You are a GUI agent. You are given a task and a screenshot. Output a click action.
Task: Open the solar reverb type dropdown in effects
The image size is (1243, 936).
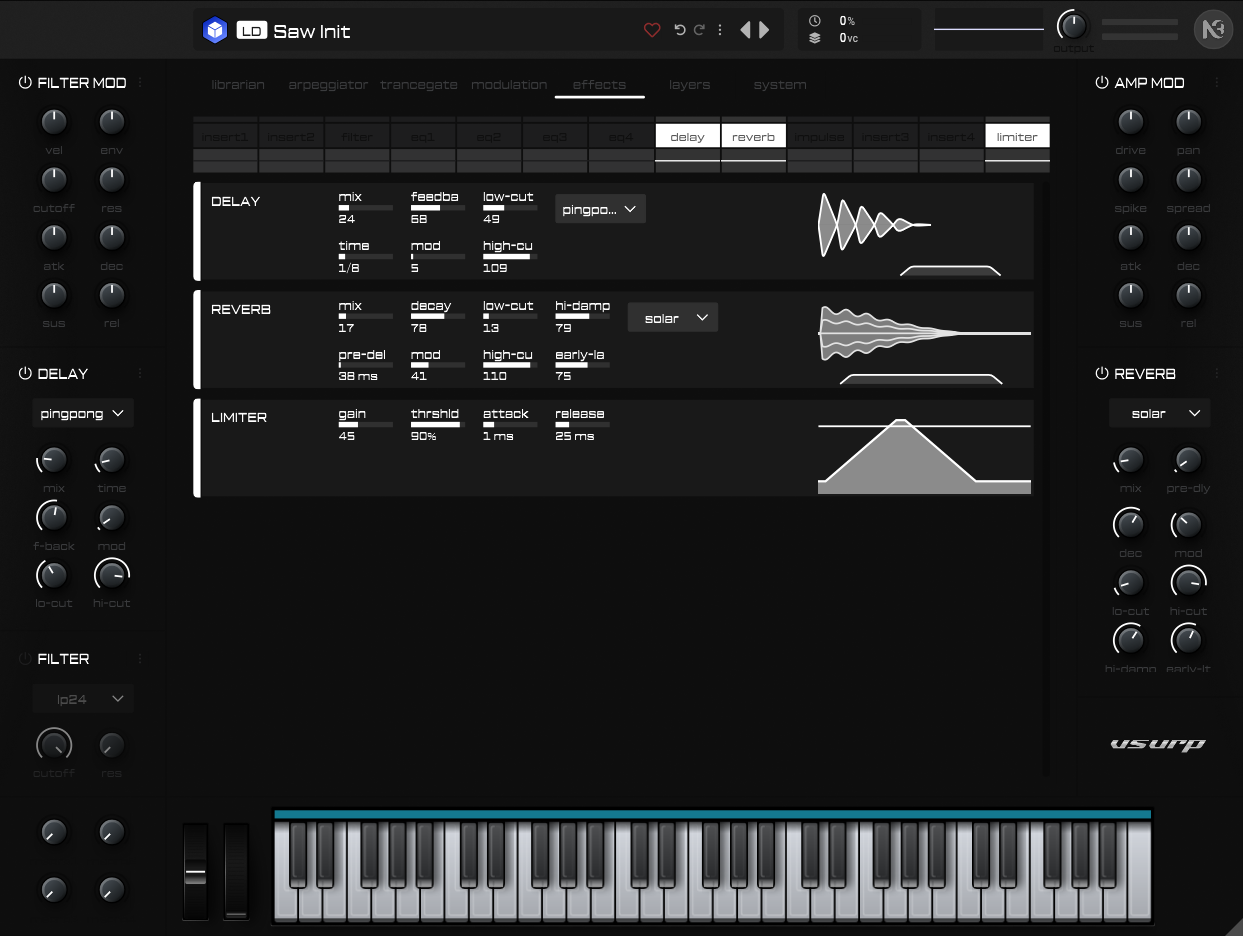tap(673, 318)
